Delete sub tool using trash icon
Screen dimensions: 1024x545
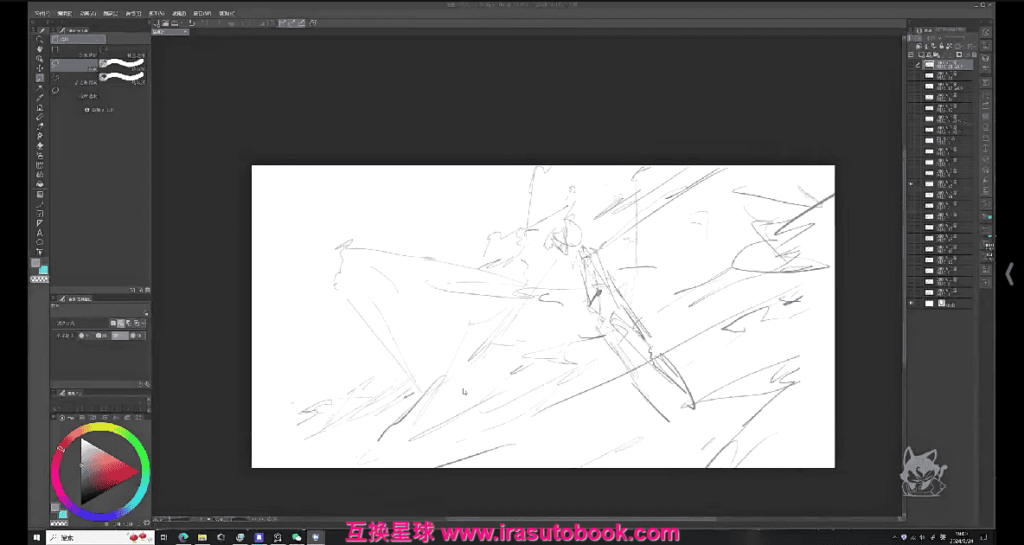[x=148, y=290]
